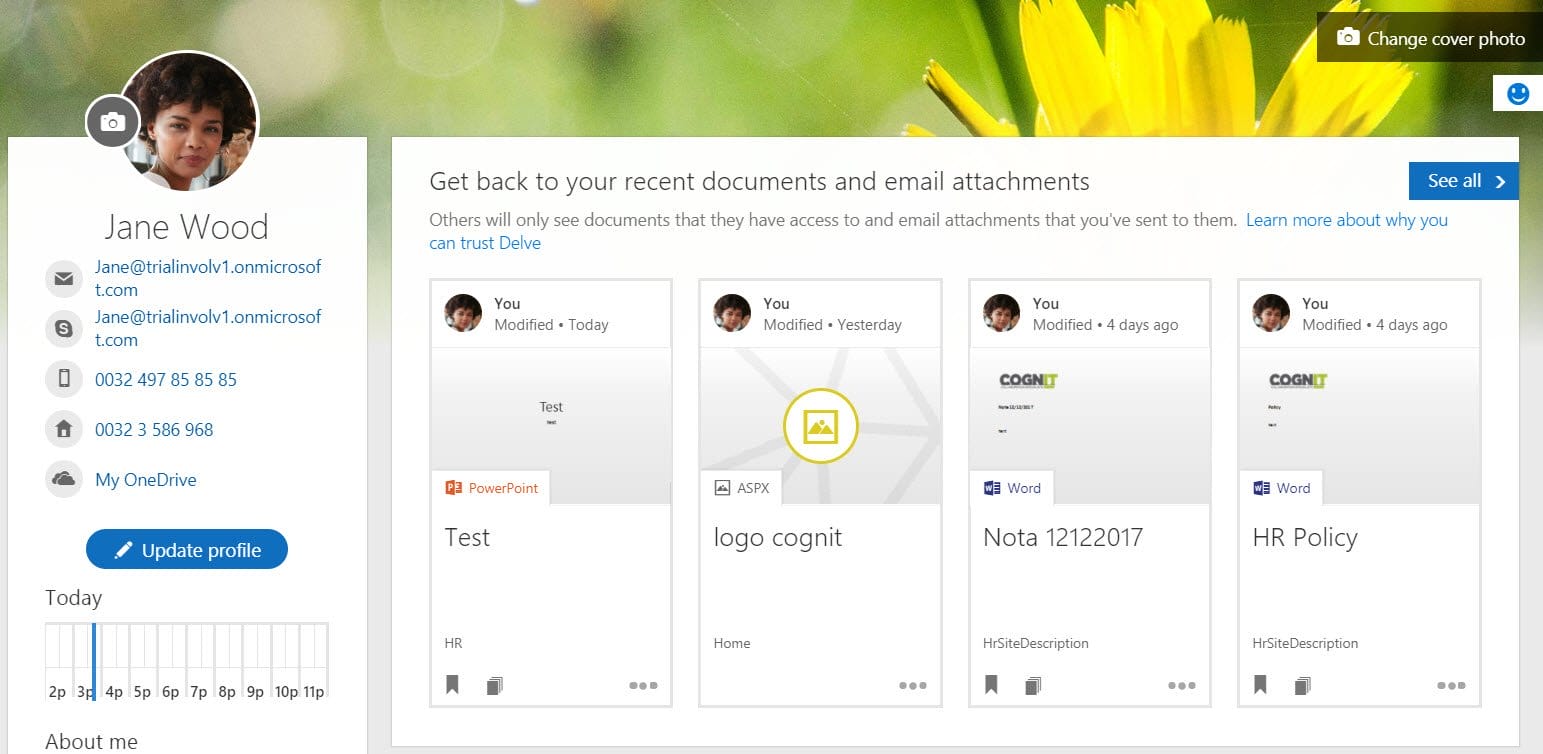Open the My OneDrive link
Screen dimensions: 1543x754
tap(145, 480)
